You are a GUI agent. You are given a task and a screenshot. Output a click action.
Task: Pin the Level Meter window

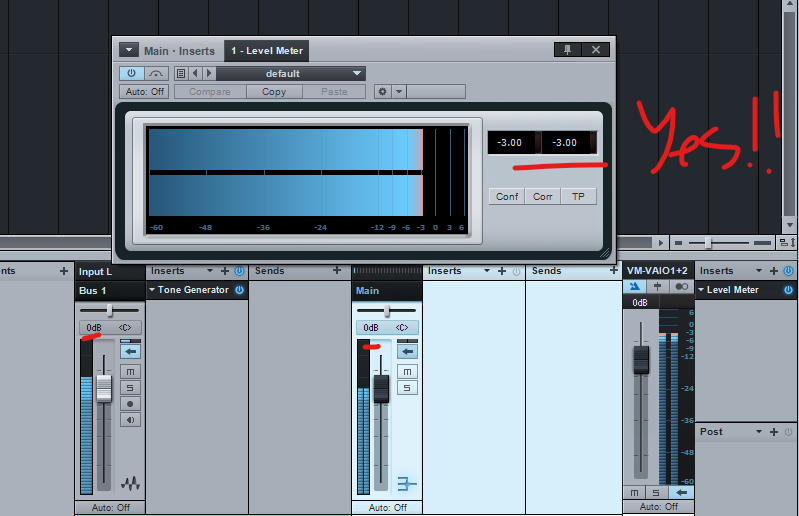567,49
